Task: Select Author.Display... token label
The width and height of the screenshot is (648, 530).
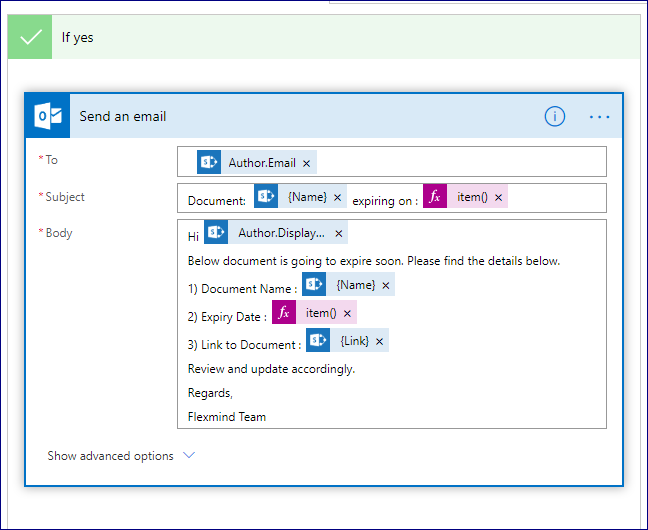Action: click(281, 233)
